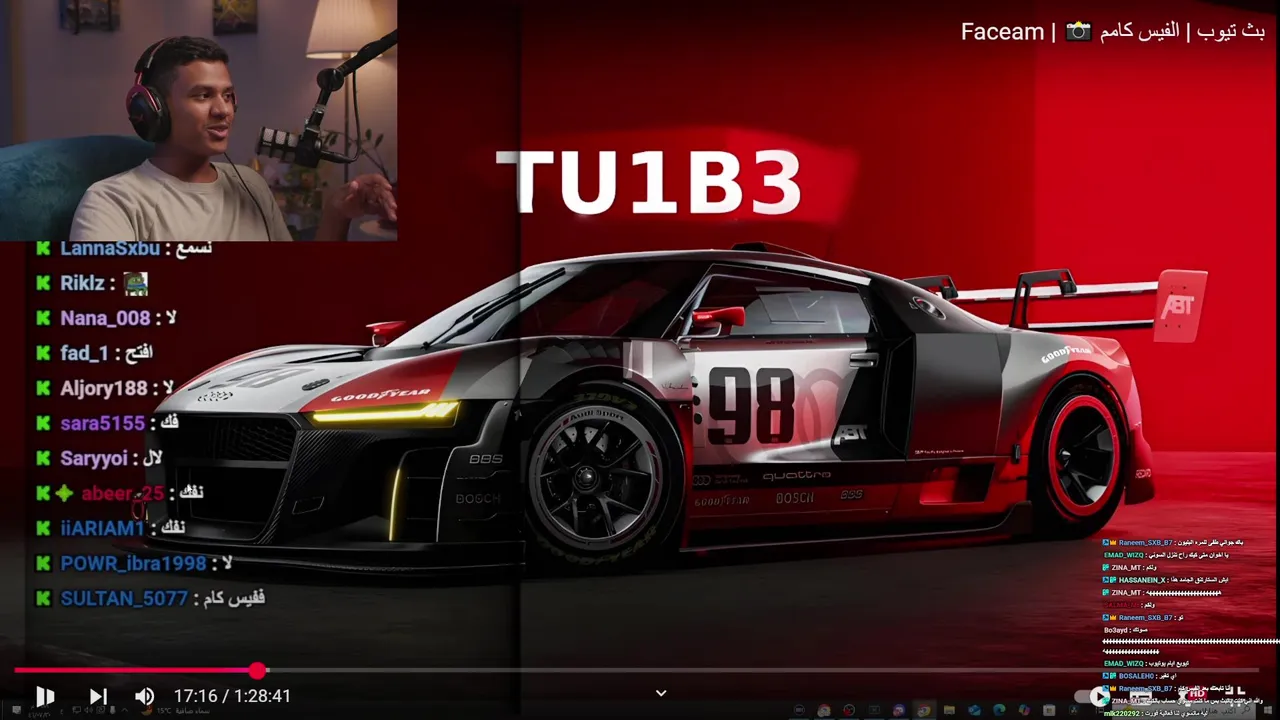
Task: Click chat user Aljory188
Action: 104,388
